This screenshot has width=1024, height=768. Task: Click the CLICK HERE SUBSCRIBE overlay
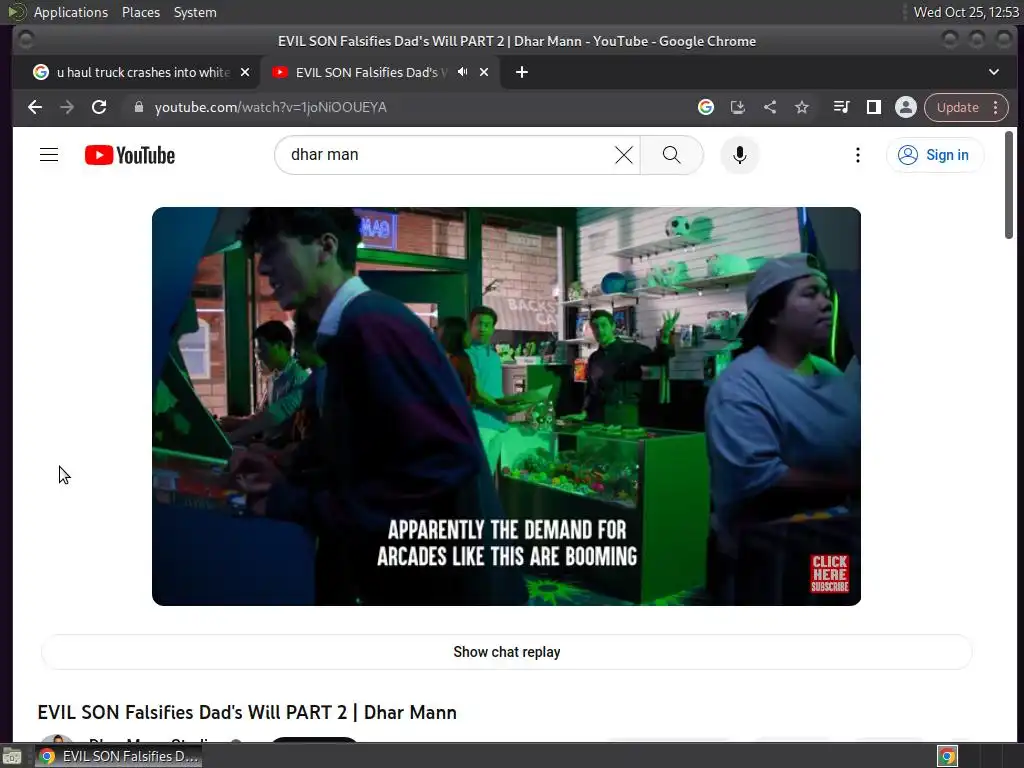point(830,574)
